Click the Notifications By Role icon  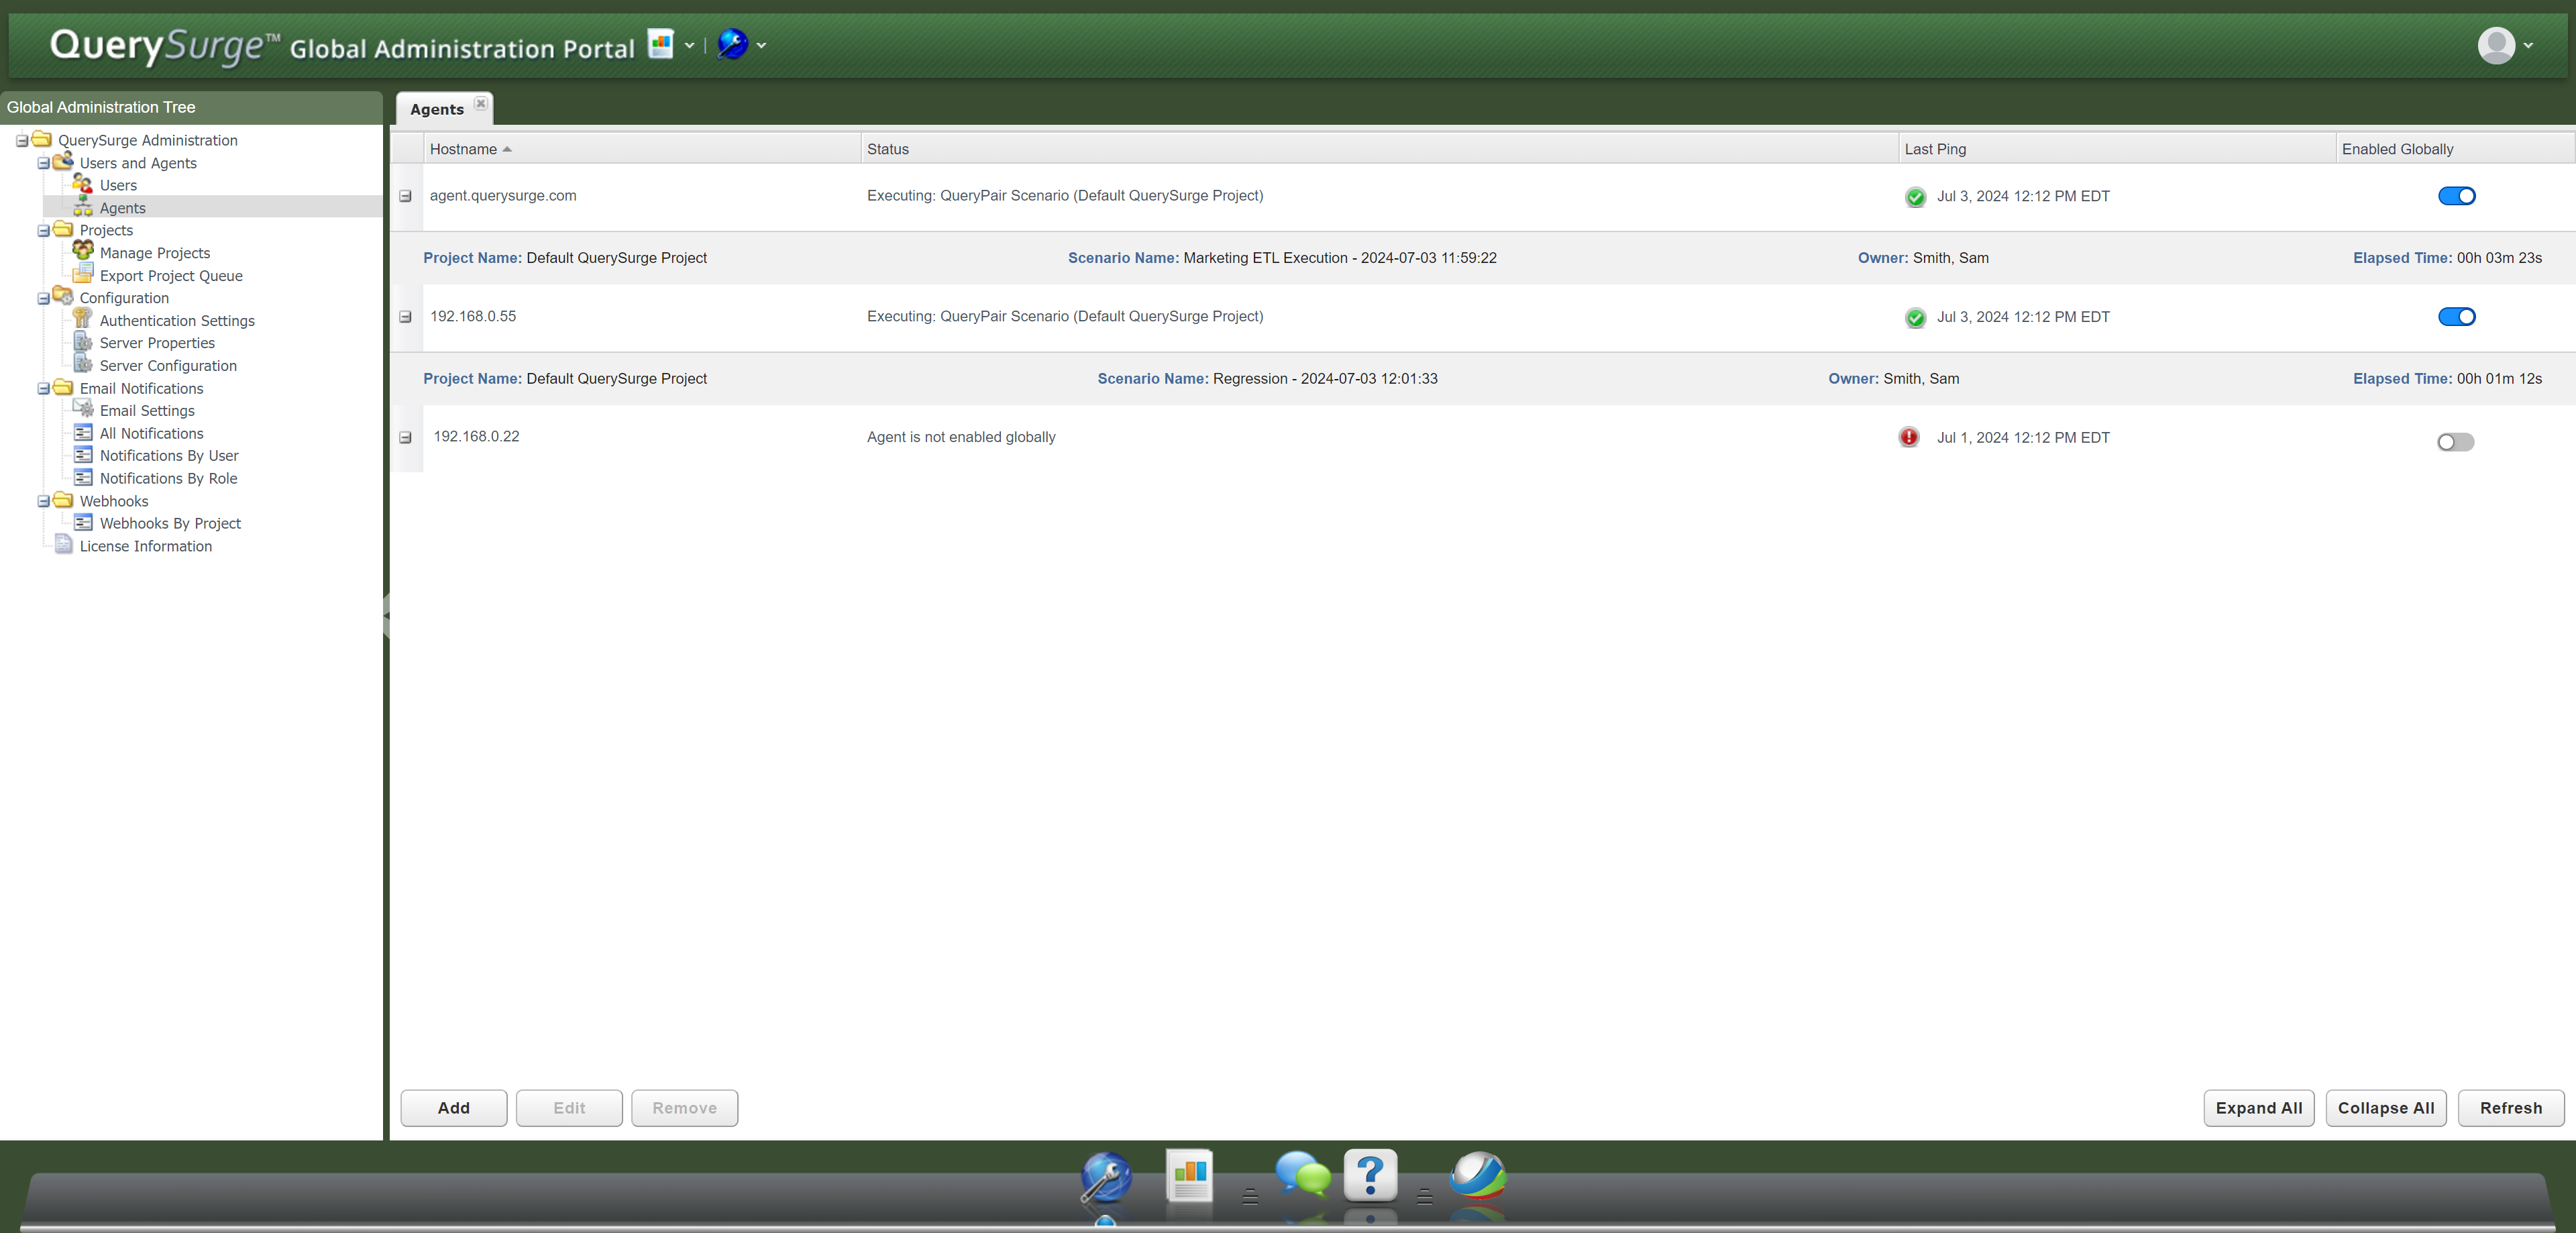tap(83, 477)
